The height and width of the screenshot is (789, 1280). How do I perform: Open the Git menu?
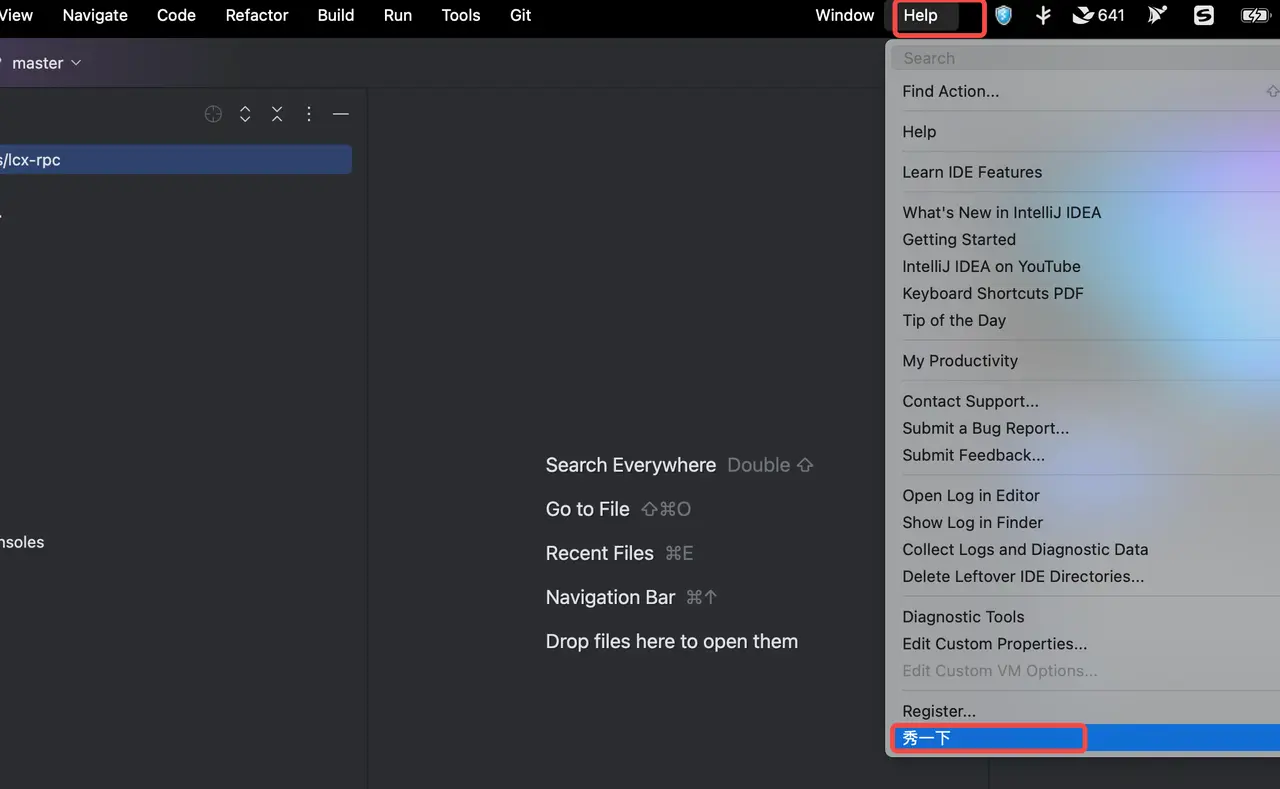521,15
